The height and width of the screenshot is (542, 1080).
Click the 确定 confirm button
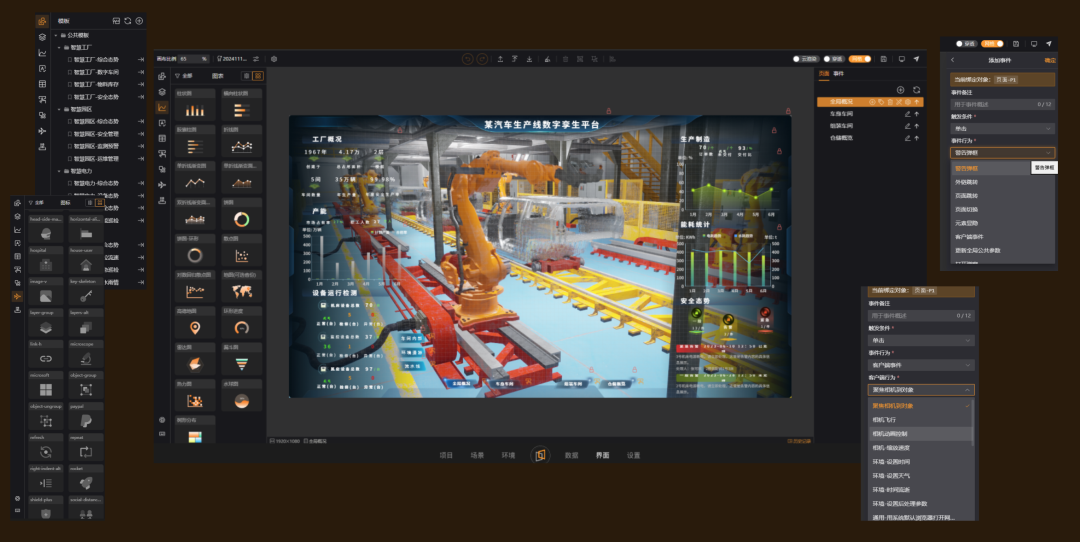click(1049, 60)
